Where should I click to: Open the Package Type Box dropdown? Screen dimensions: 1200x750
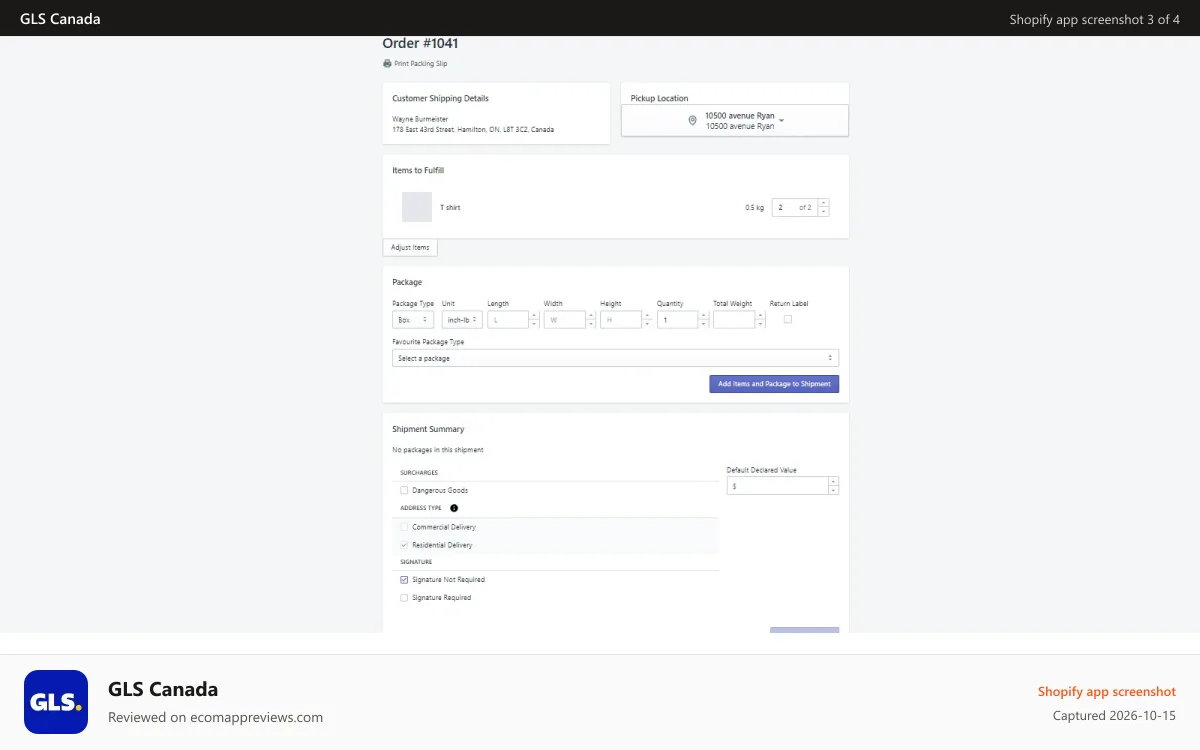tap(413, 320)
